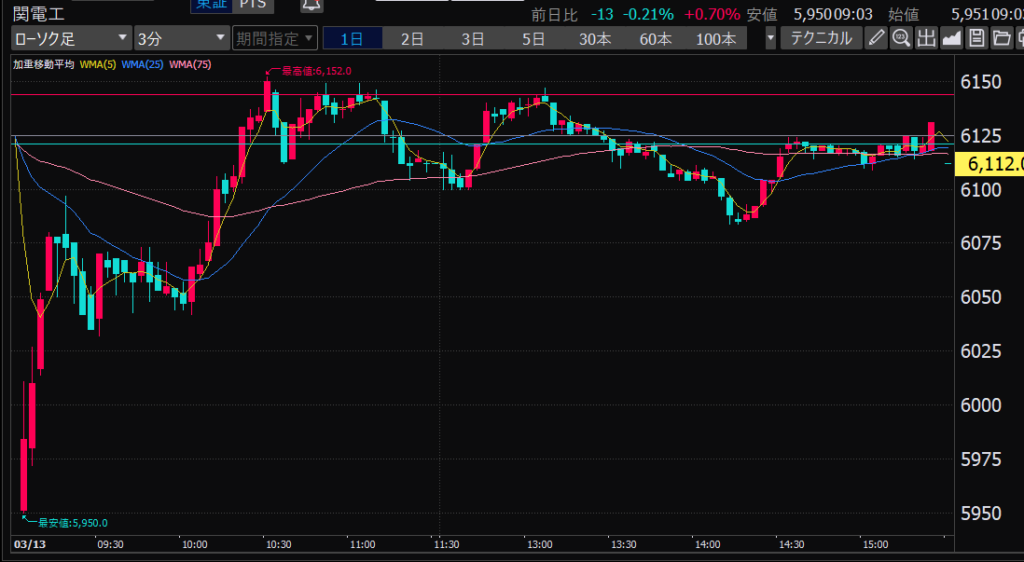Image resolution: width=1024 pixels, height=562 pixels.
Task: Select the 60本 bar count tab
Action: coord(655,39)
